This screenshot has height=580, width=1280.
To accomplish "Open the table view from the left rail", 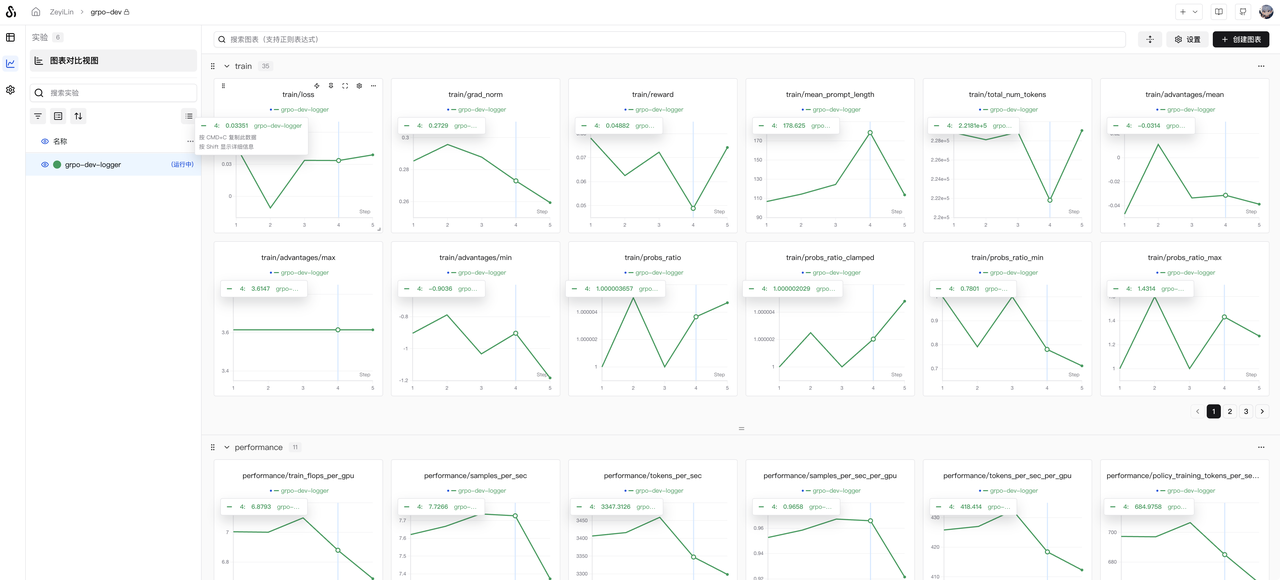I will pos(10,37).
